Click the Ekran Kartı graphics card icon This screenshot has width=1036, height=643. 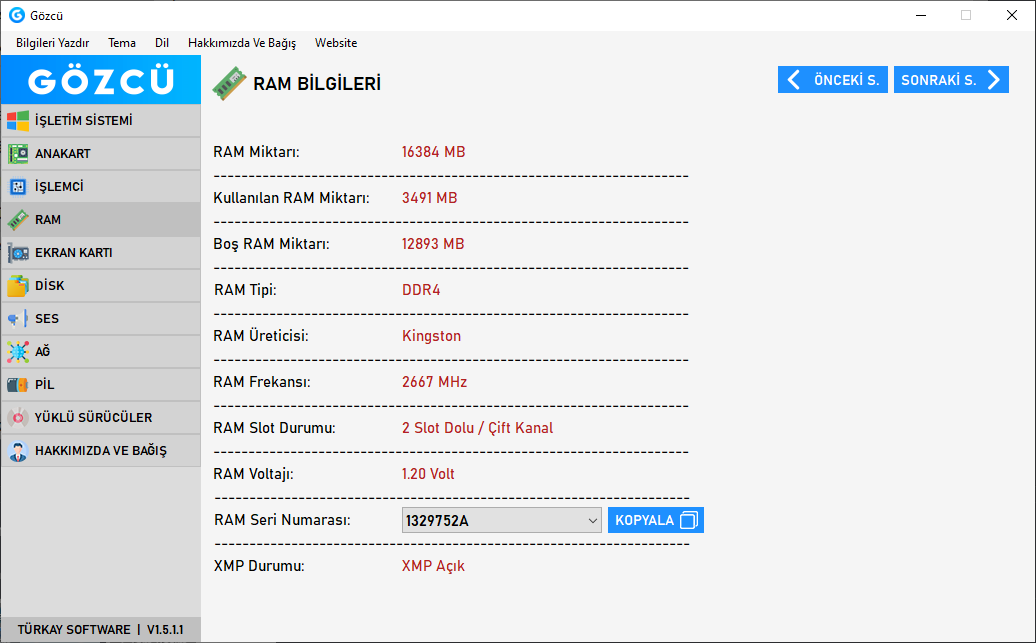point(18,253)
